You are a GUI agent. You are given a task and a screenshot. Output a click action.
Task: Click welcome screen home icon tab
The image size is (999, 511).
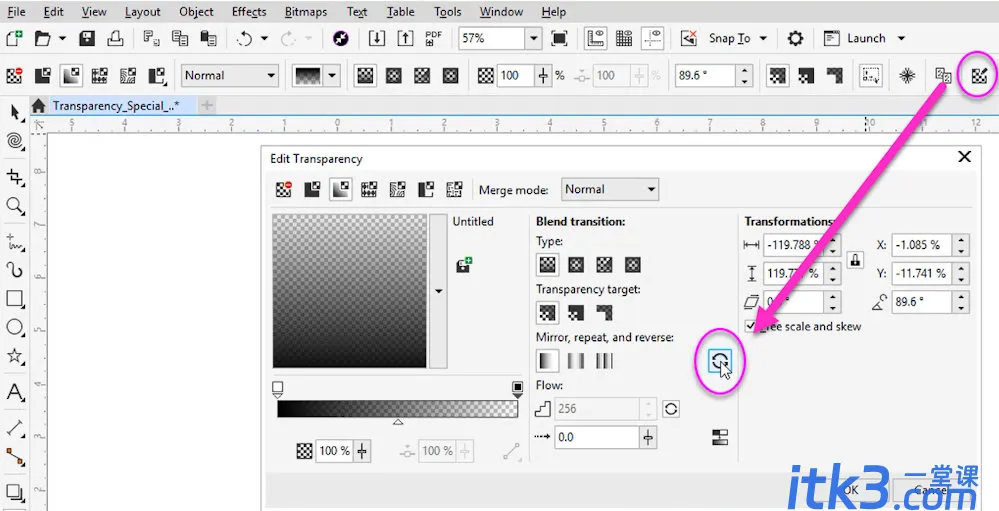(38, 106)
